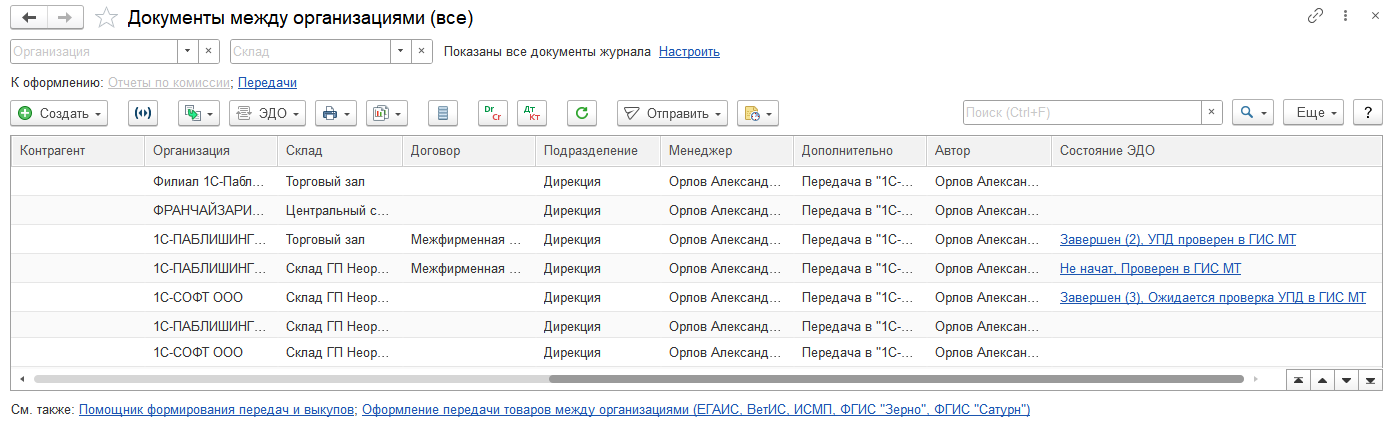Open the print icon dropdown
Image resolution: width=1390 pixels, height=426 pixels.
pyautogui.click(x=336, y=114)
